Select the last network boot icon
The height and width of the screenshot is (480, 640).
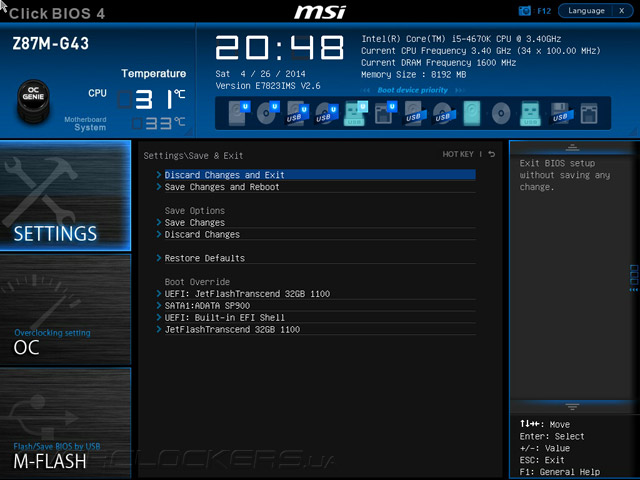tap(589, 113)
